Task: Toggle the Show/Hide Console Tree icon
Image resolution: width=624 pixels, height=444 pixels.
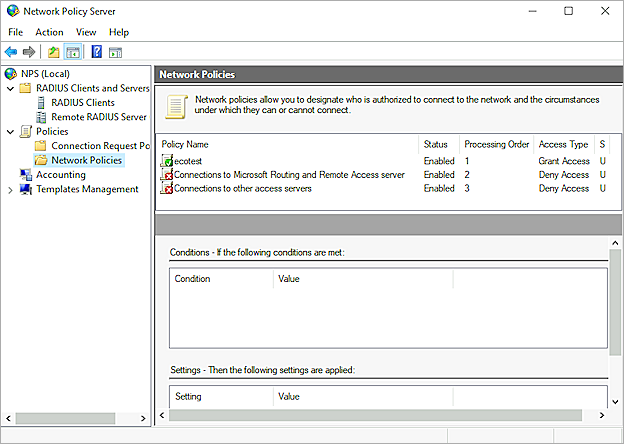Action: [x=73, y=52]
